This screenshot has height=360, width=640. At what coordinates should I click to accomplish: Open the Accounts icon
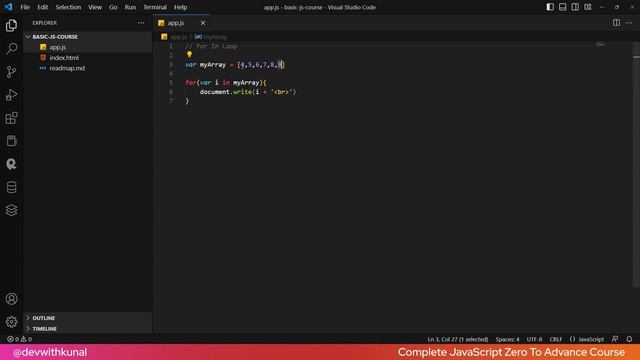11,299
